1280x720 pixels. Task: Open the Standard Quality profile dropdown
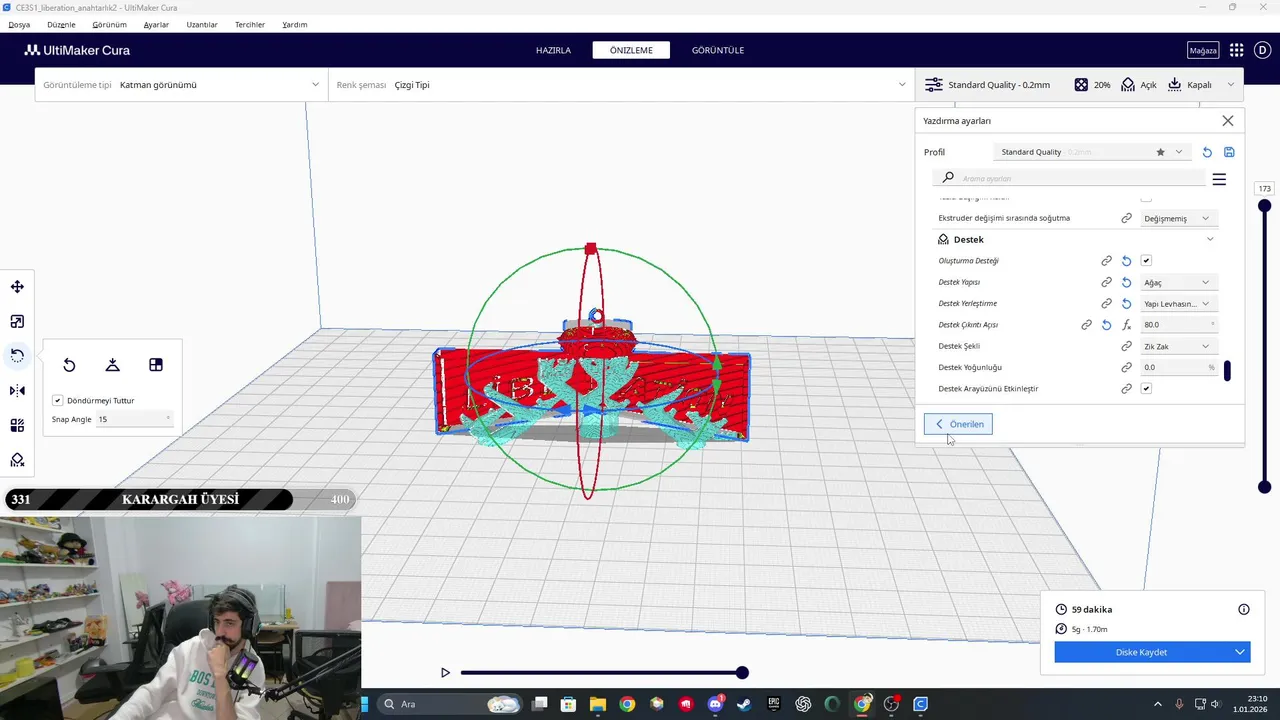[x=1094, y=152]
